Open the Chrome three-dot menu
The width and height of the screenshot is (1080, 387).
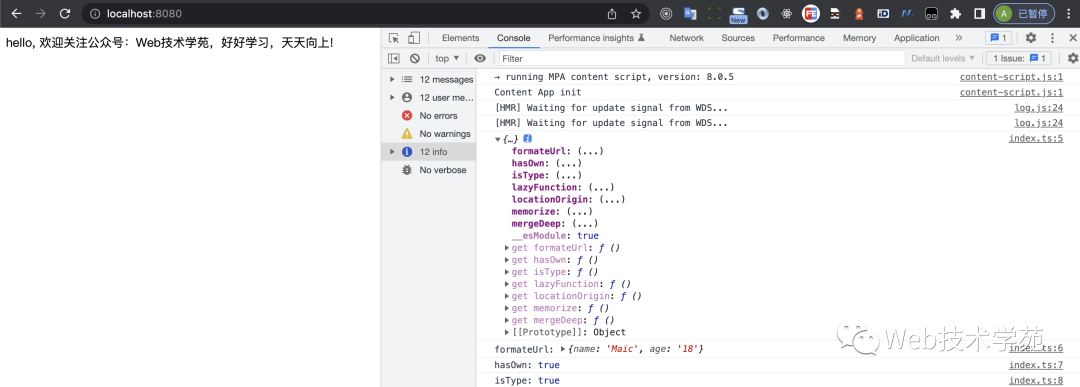click(1069, 13)
